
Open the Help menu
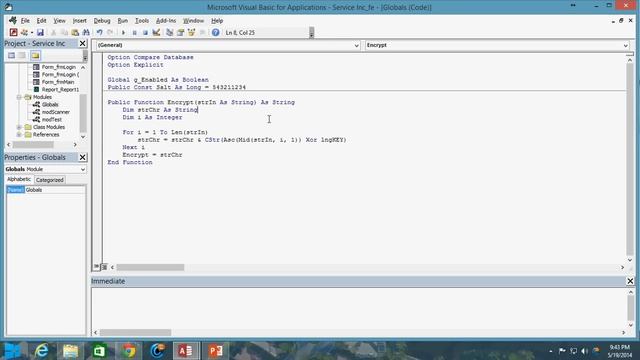(217, 20)
